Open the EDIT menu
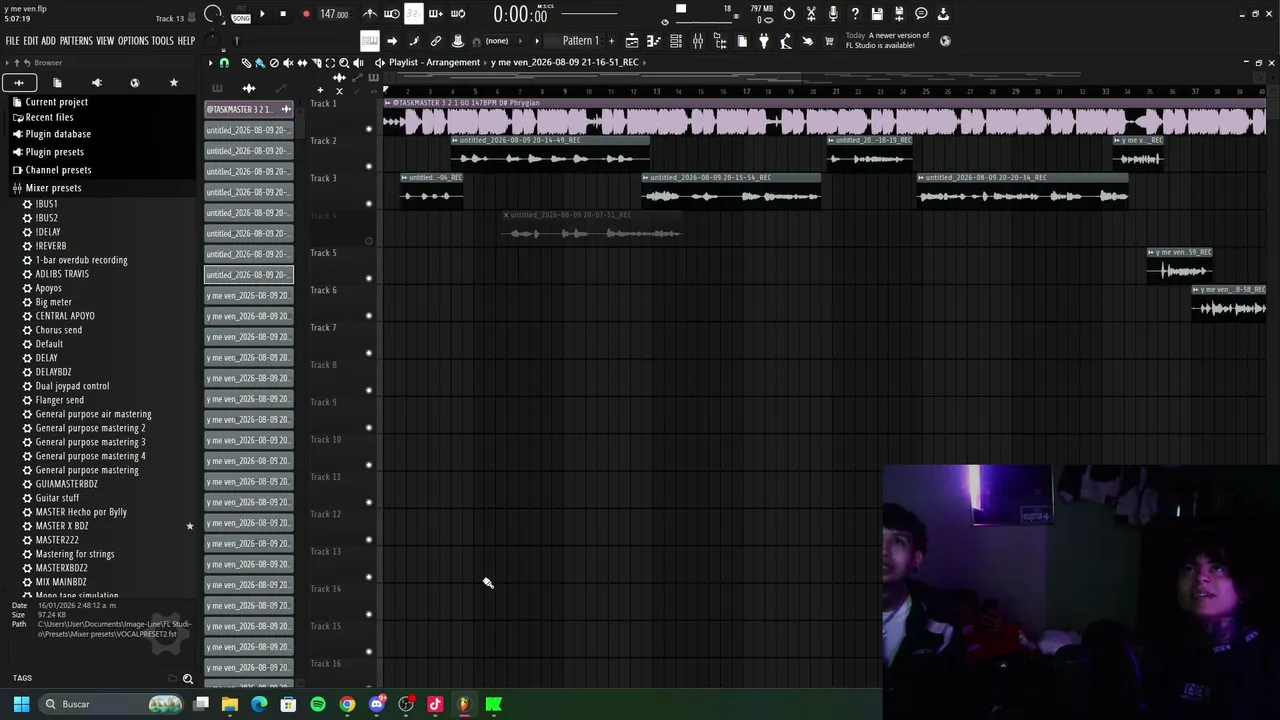The width and height of the screenshot is (1280, 720). pyautogui.click(x=31, y=41)
